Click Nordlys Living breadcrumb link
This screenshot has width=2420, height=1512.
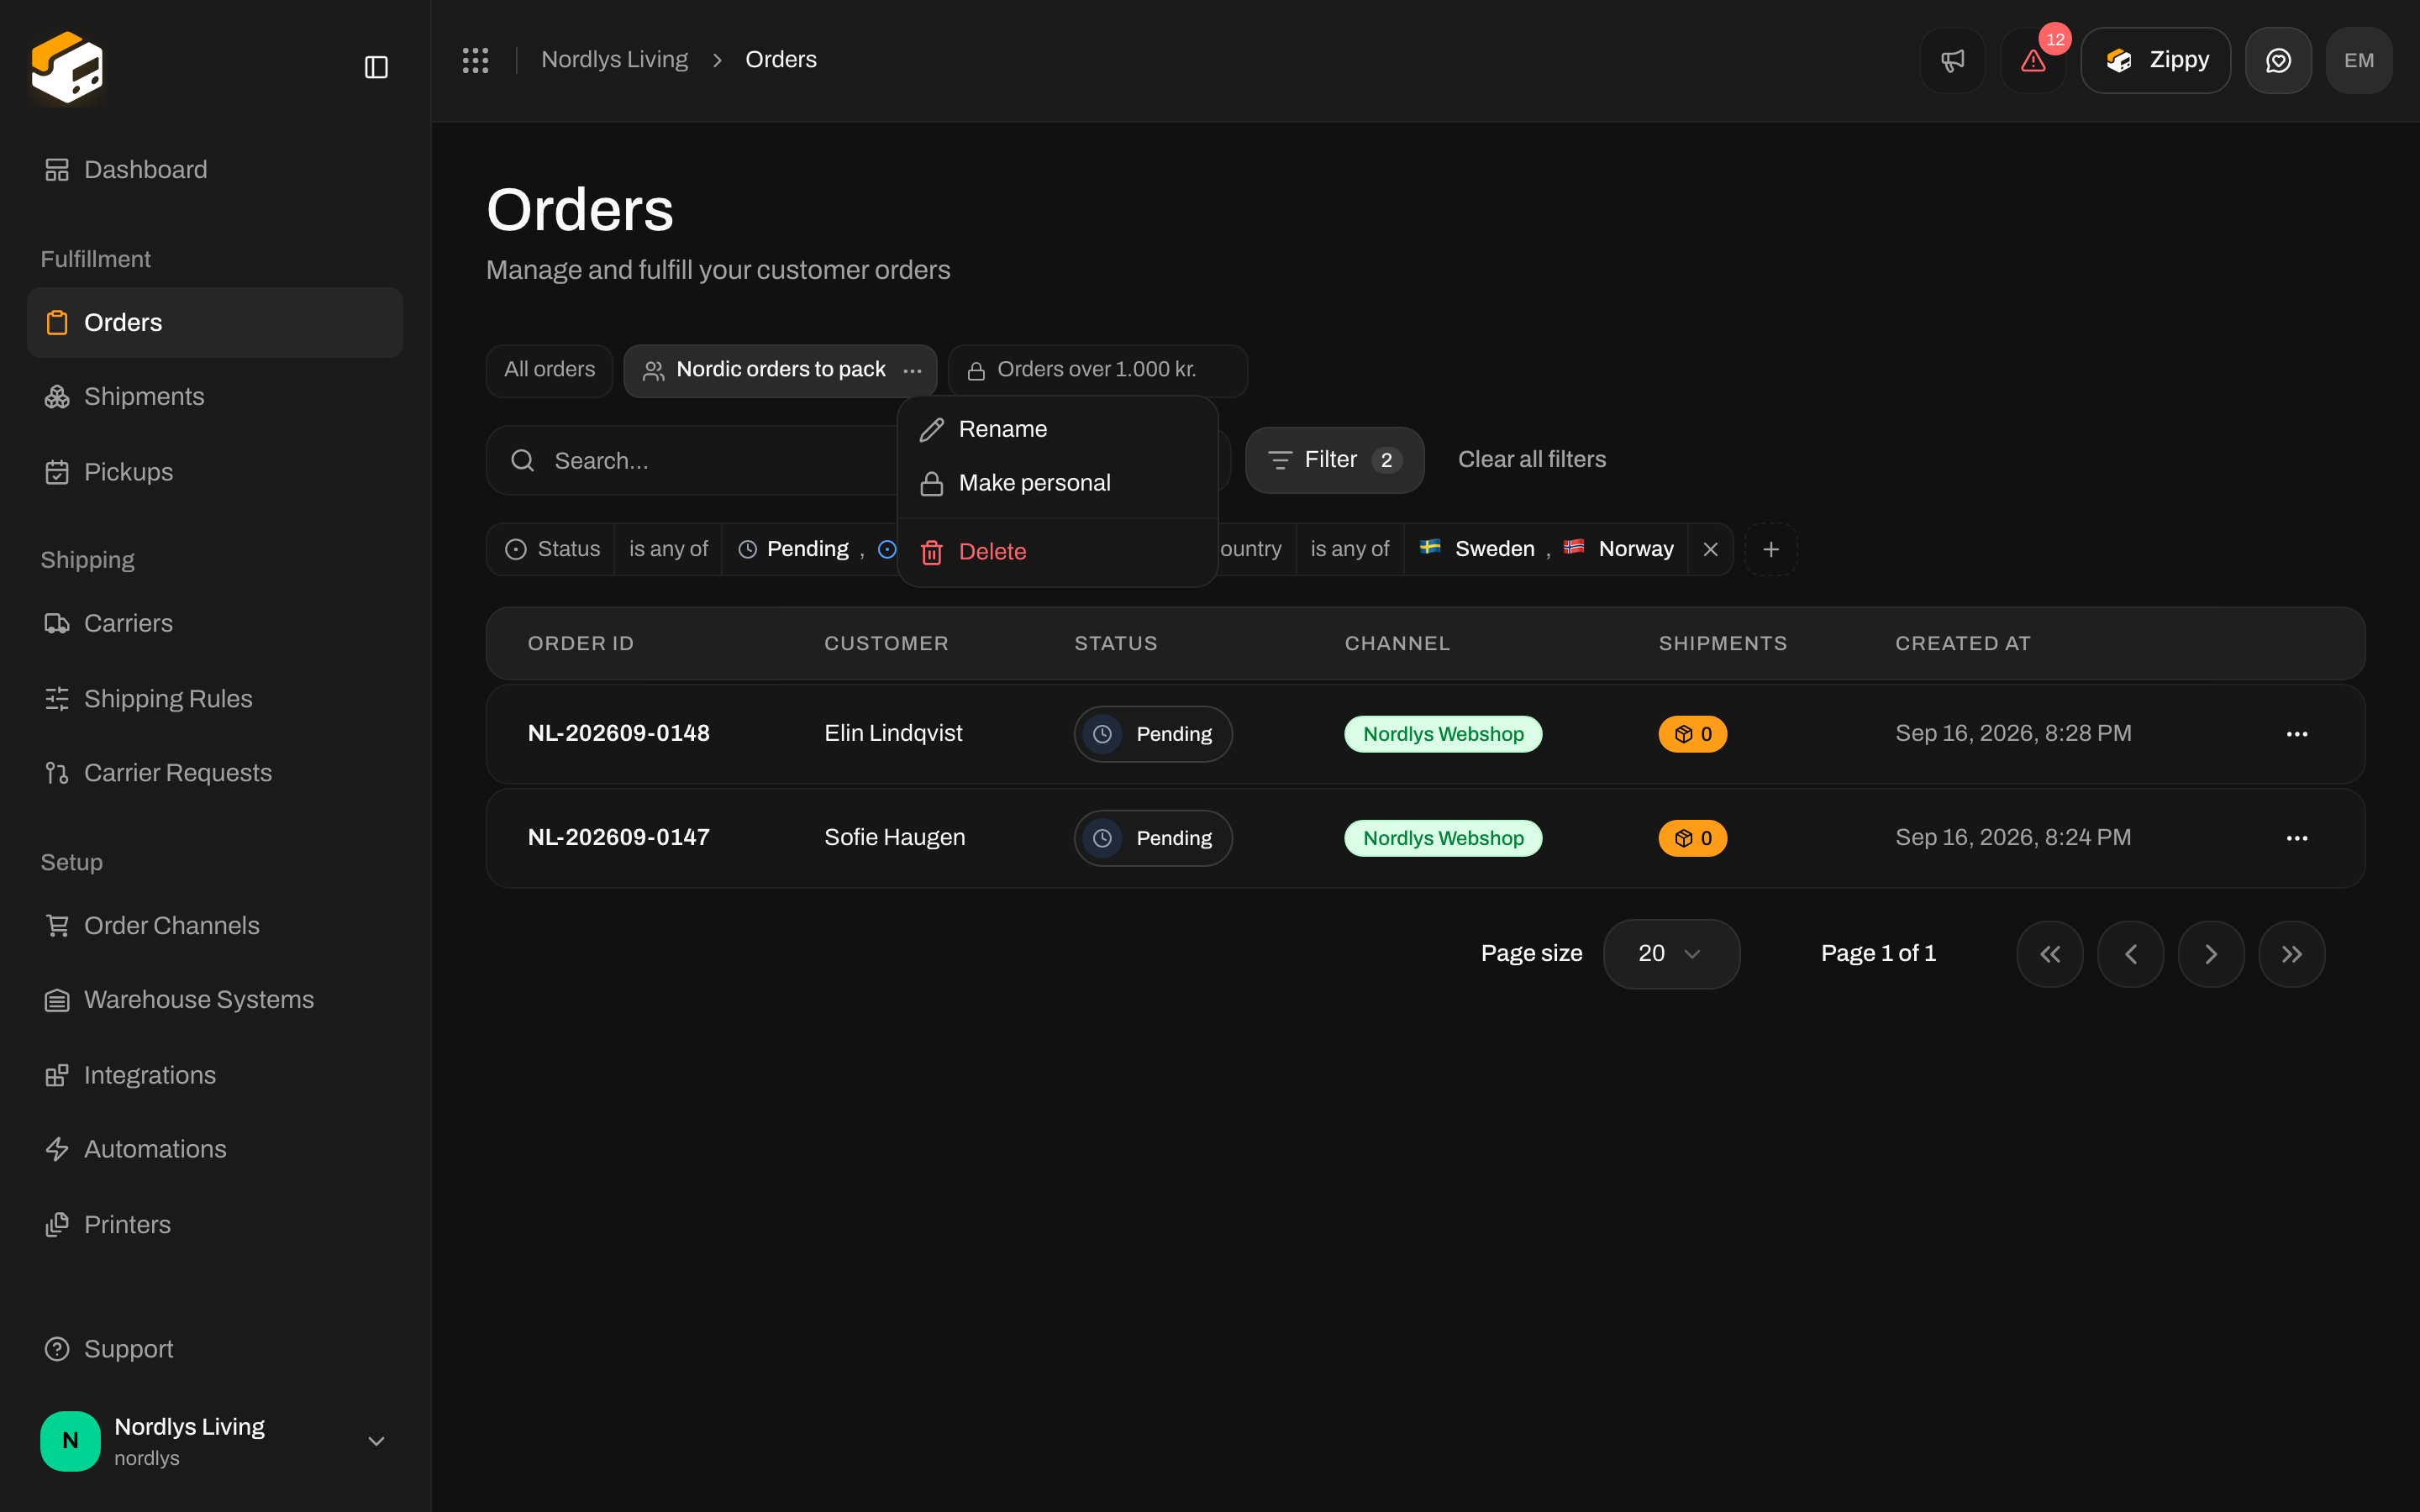point(614,60)
